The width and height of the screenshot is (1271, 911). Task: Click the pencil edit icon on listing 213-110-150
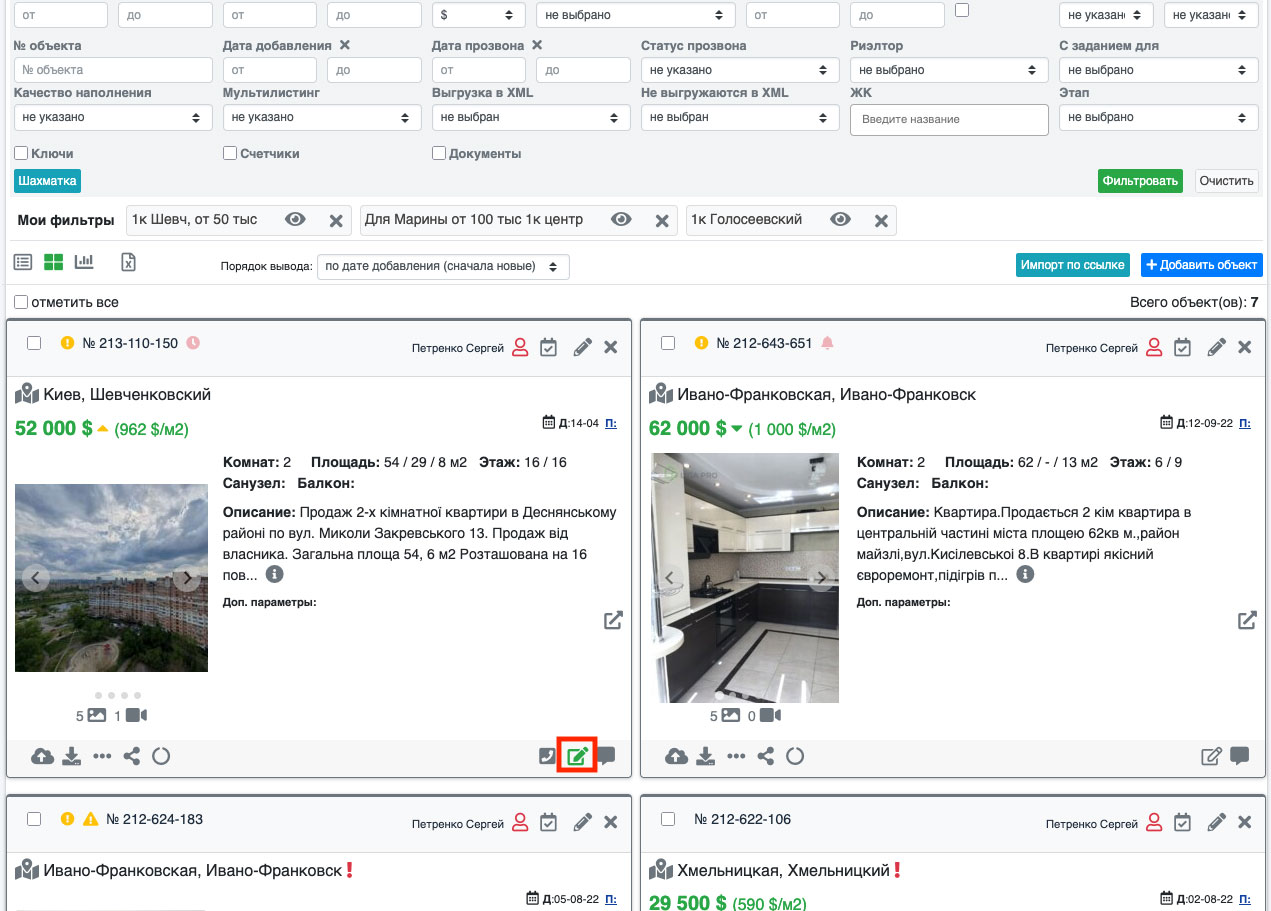pyautogui.click(x=582, y=347)
